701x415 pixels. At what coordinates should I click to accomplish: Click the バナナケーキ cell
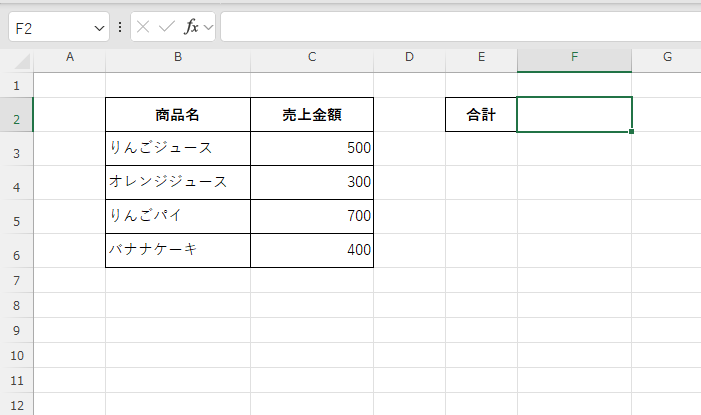coord(178,250)
